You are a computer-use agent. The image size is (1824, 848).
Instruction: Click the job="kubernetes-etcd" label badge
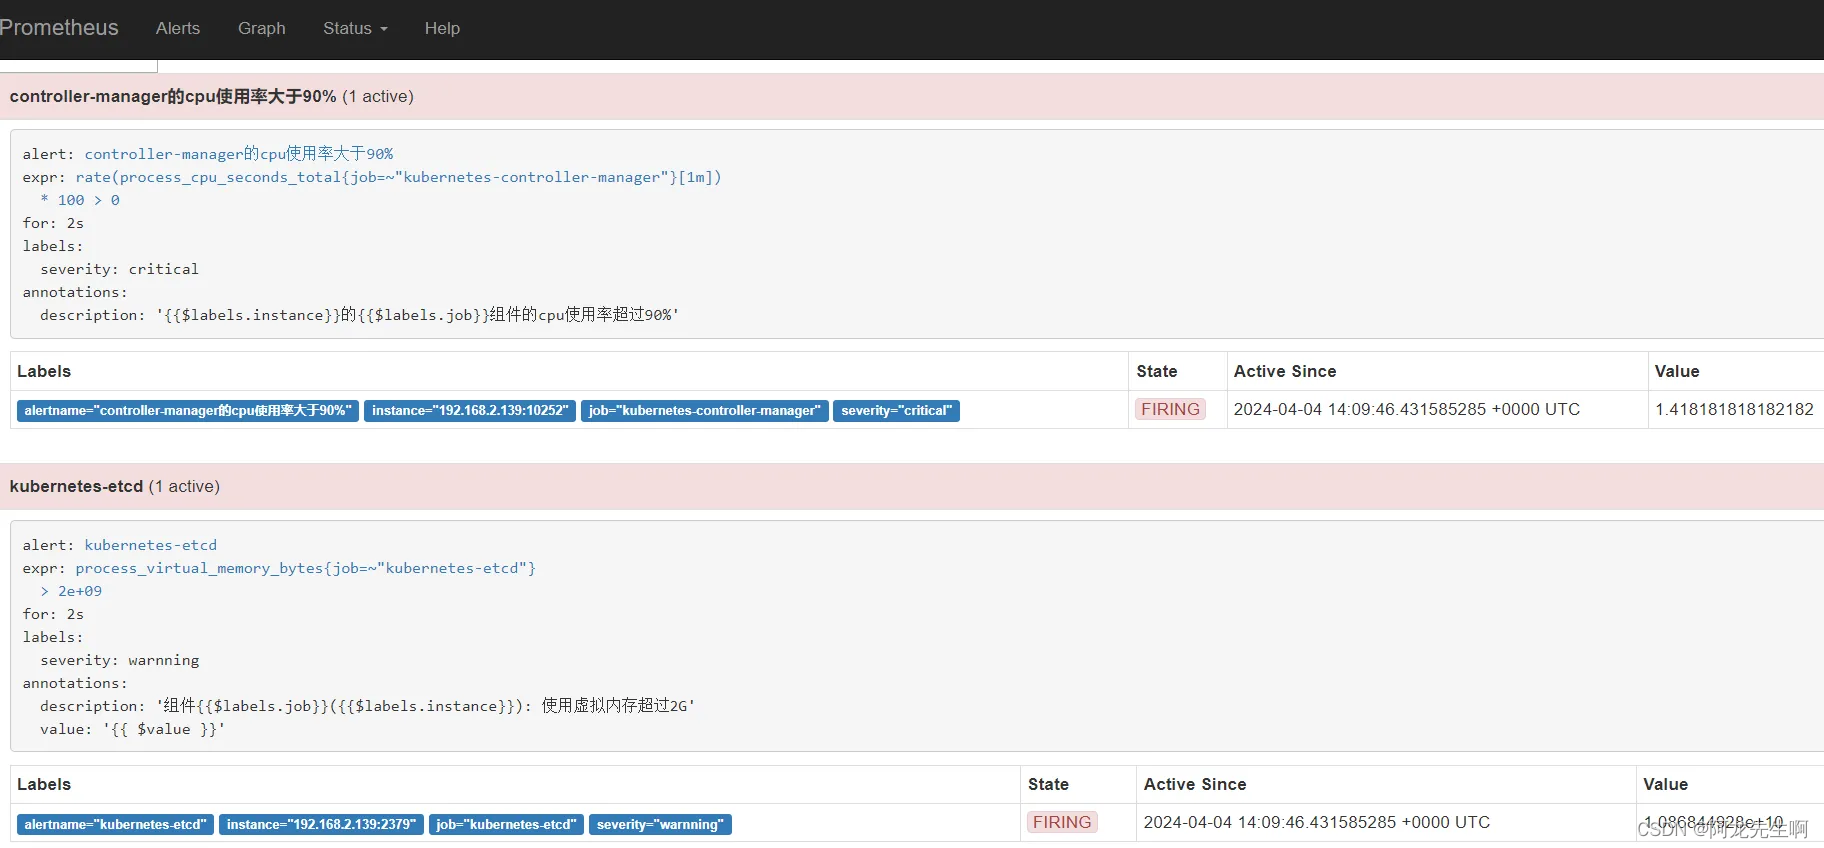pos(506,824)
